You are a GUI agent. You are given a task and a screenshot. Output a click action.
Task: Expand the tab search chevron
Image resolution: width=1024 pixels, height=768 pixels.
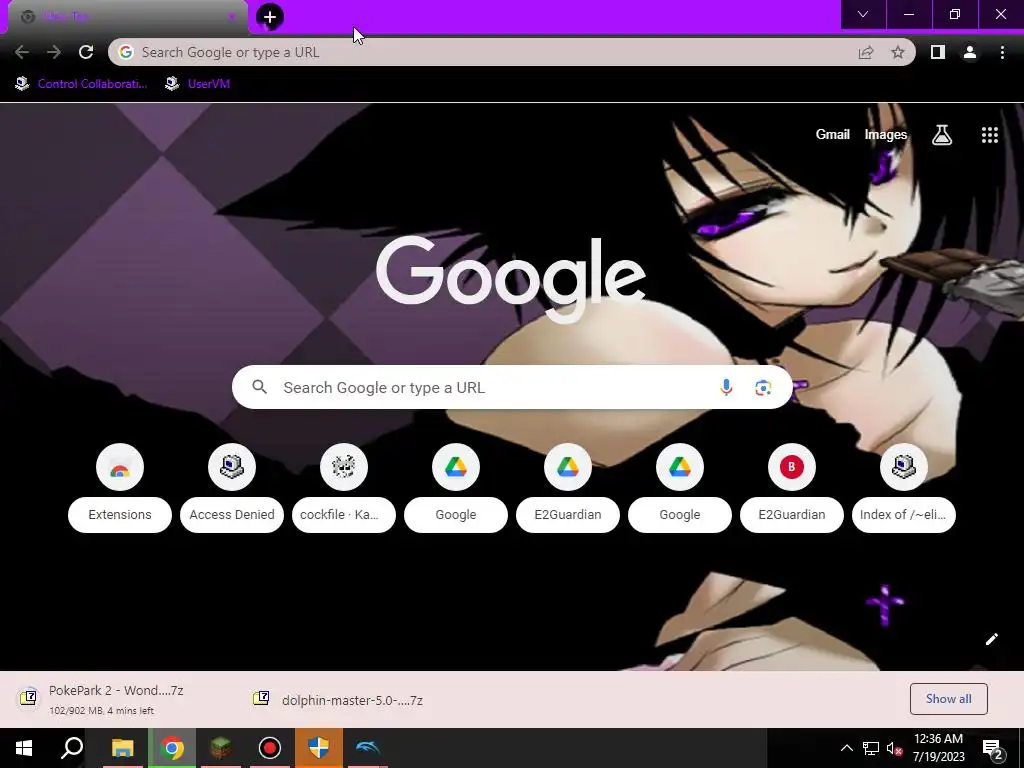click(863, 14)
